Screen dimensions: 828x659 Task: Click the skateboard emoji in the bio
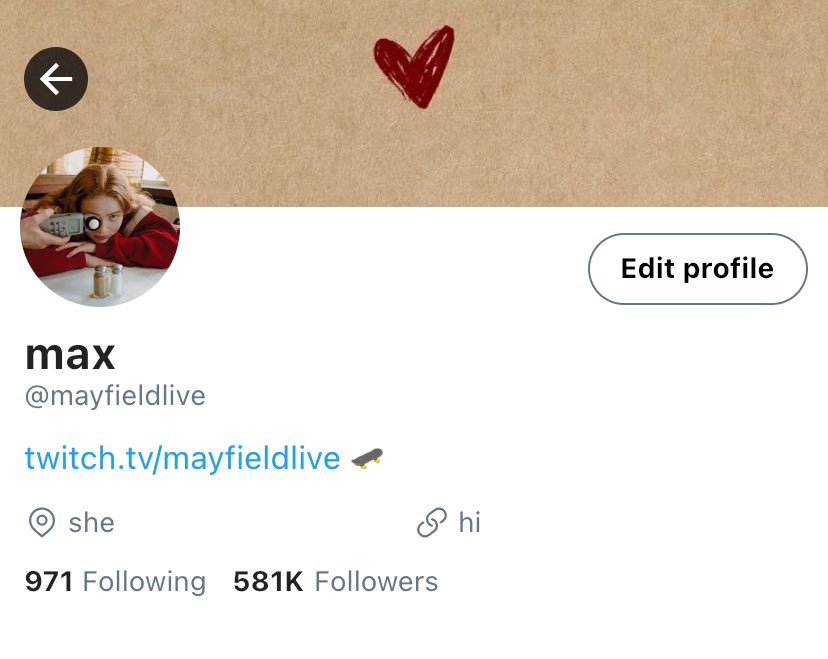point(367,458)
